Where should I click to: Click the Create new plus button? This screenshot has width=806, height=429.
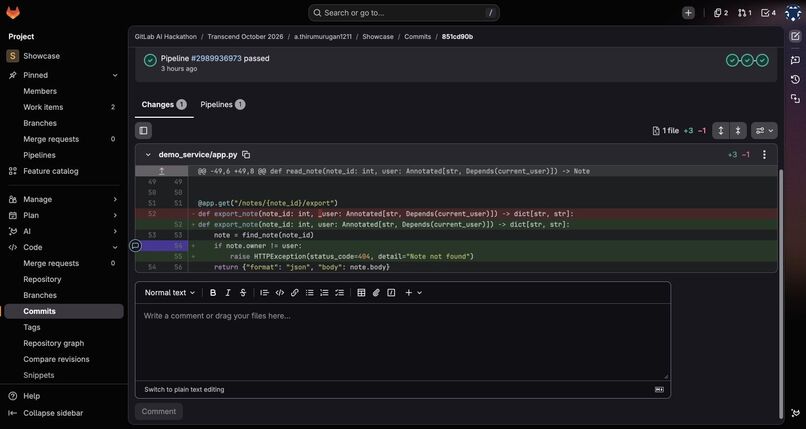(688, 13)
